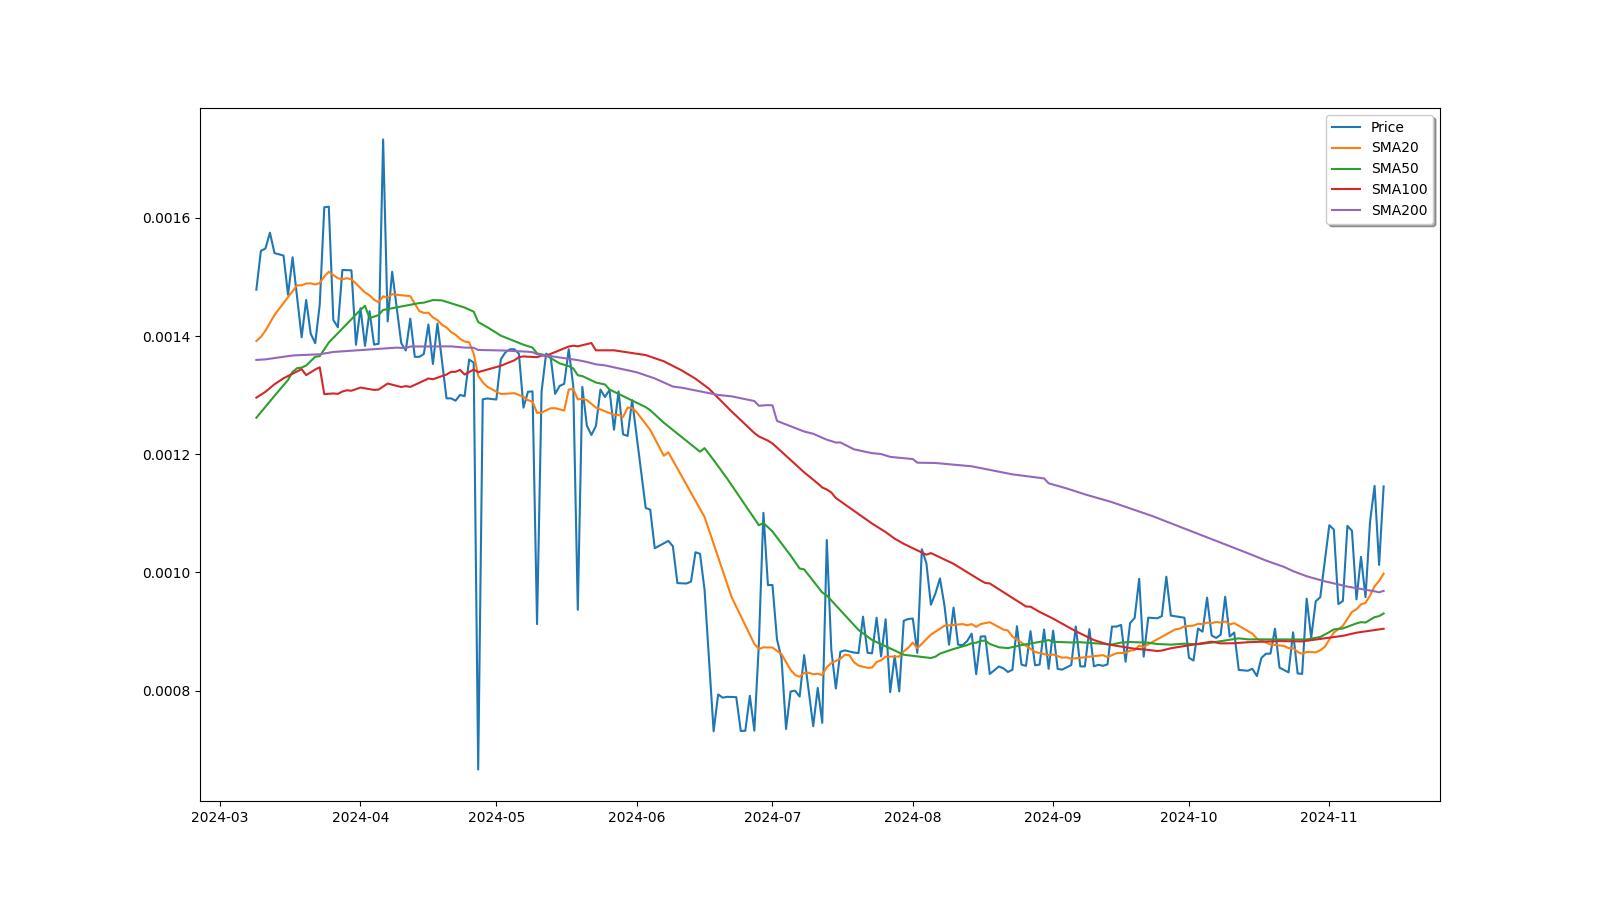Click the Price legend label

(x=1387, y=127)
